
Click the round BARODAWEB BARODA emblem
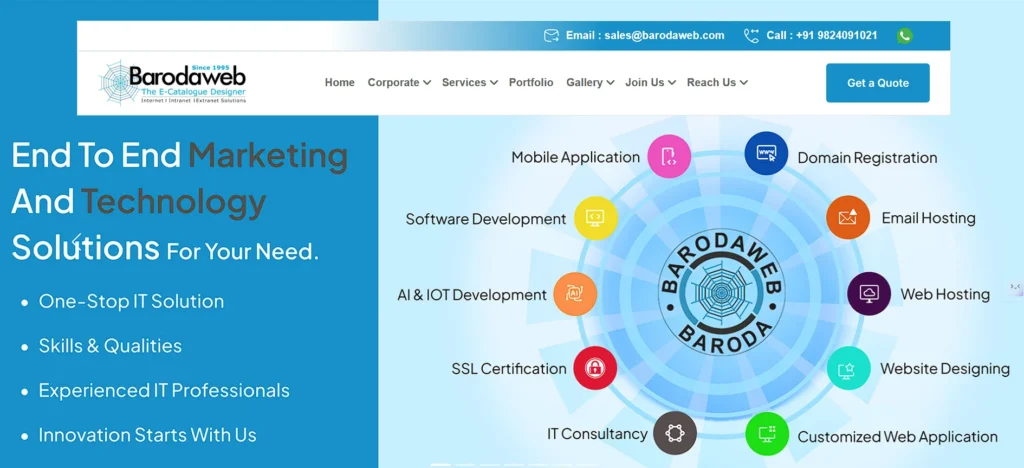pyautogui.click(x=722, y=292)
